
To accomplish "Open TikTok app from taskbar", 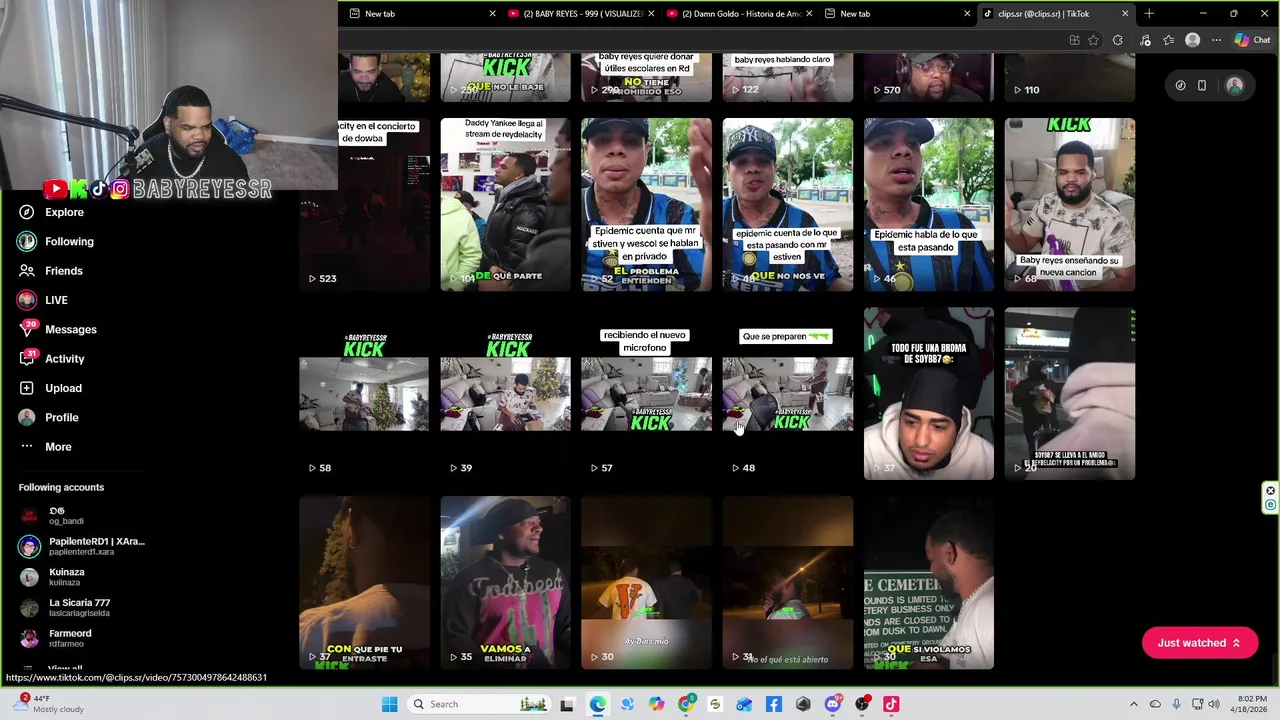I will click(891, 704).
